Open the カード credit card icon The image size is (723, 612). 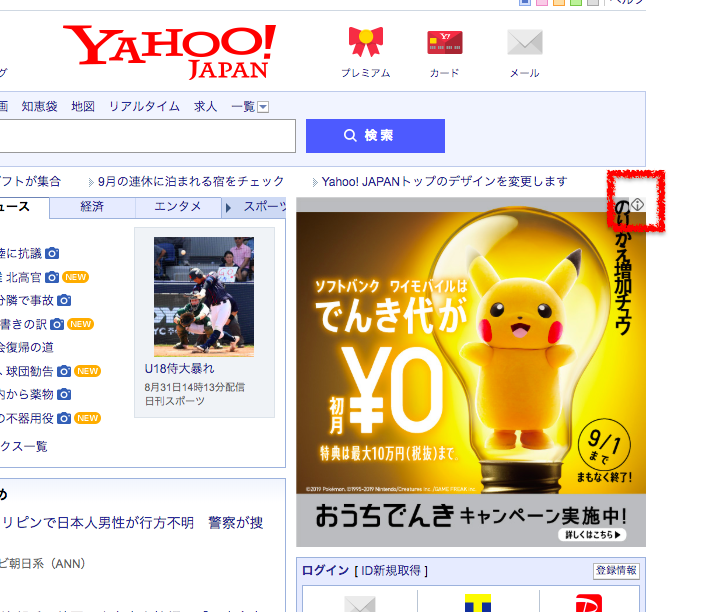tap(444, 42)
